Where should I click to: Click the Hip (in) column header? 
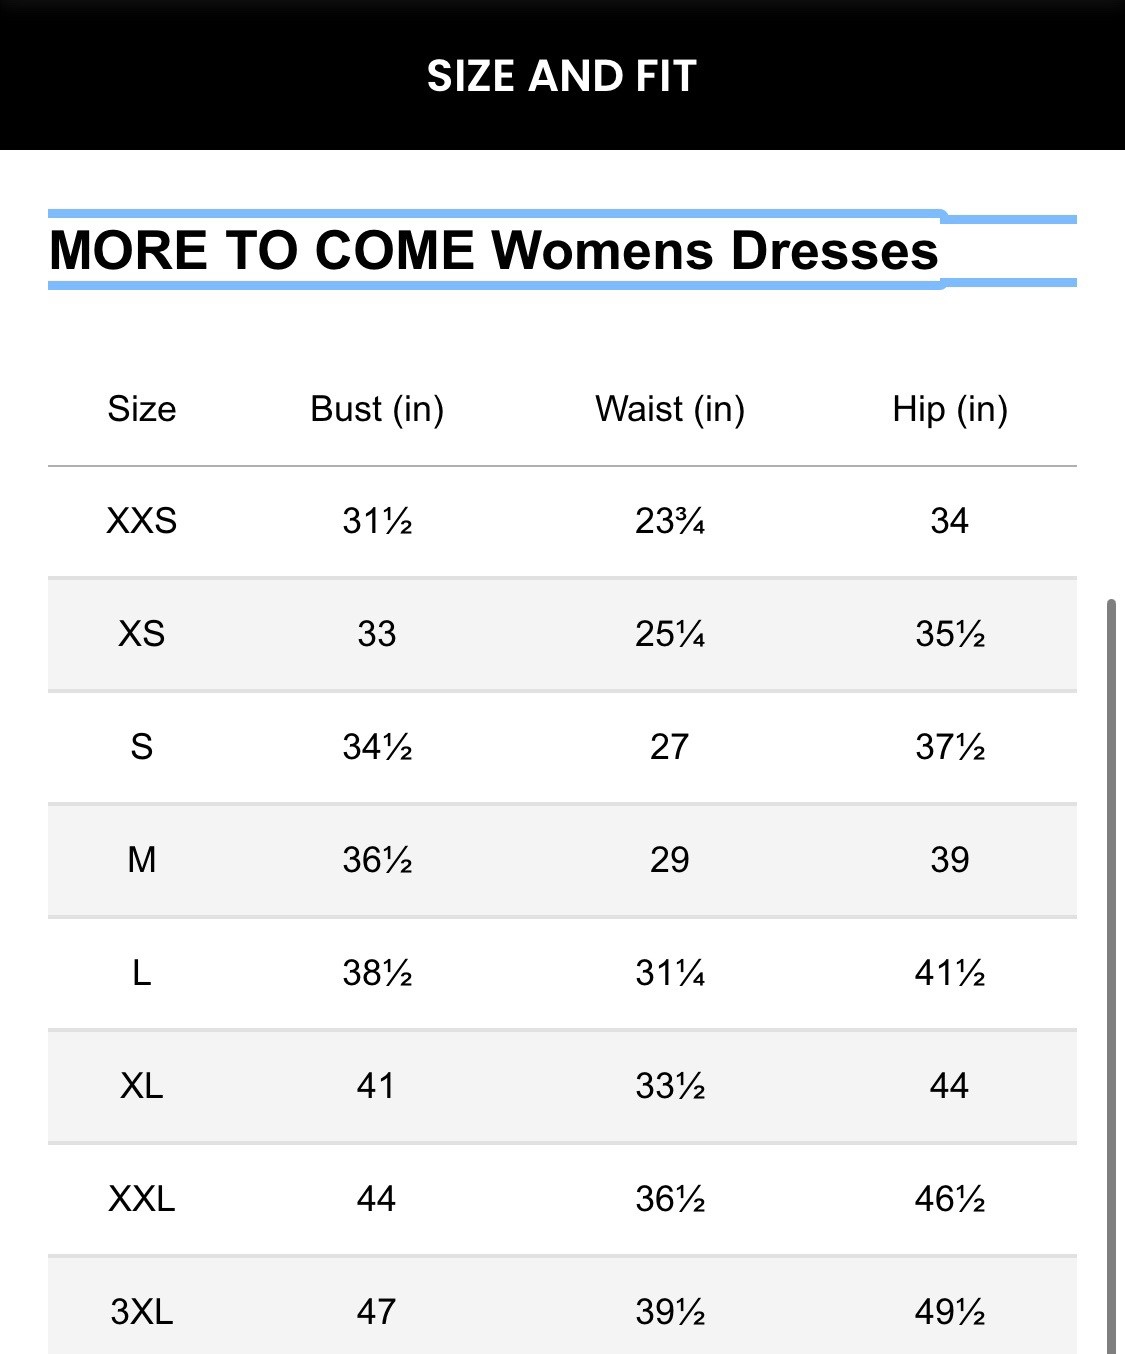click(950, 409)
